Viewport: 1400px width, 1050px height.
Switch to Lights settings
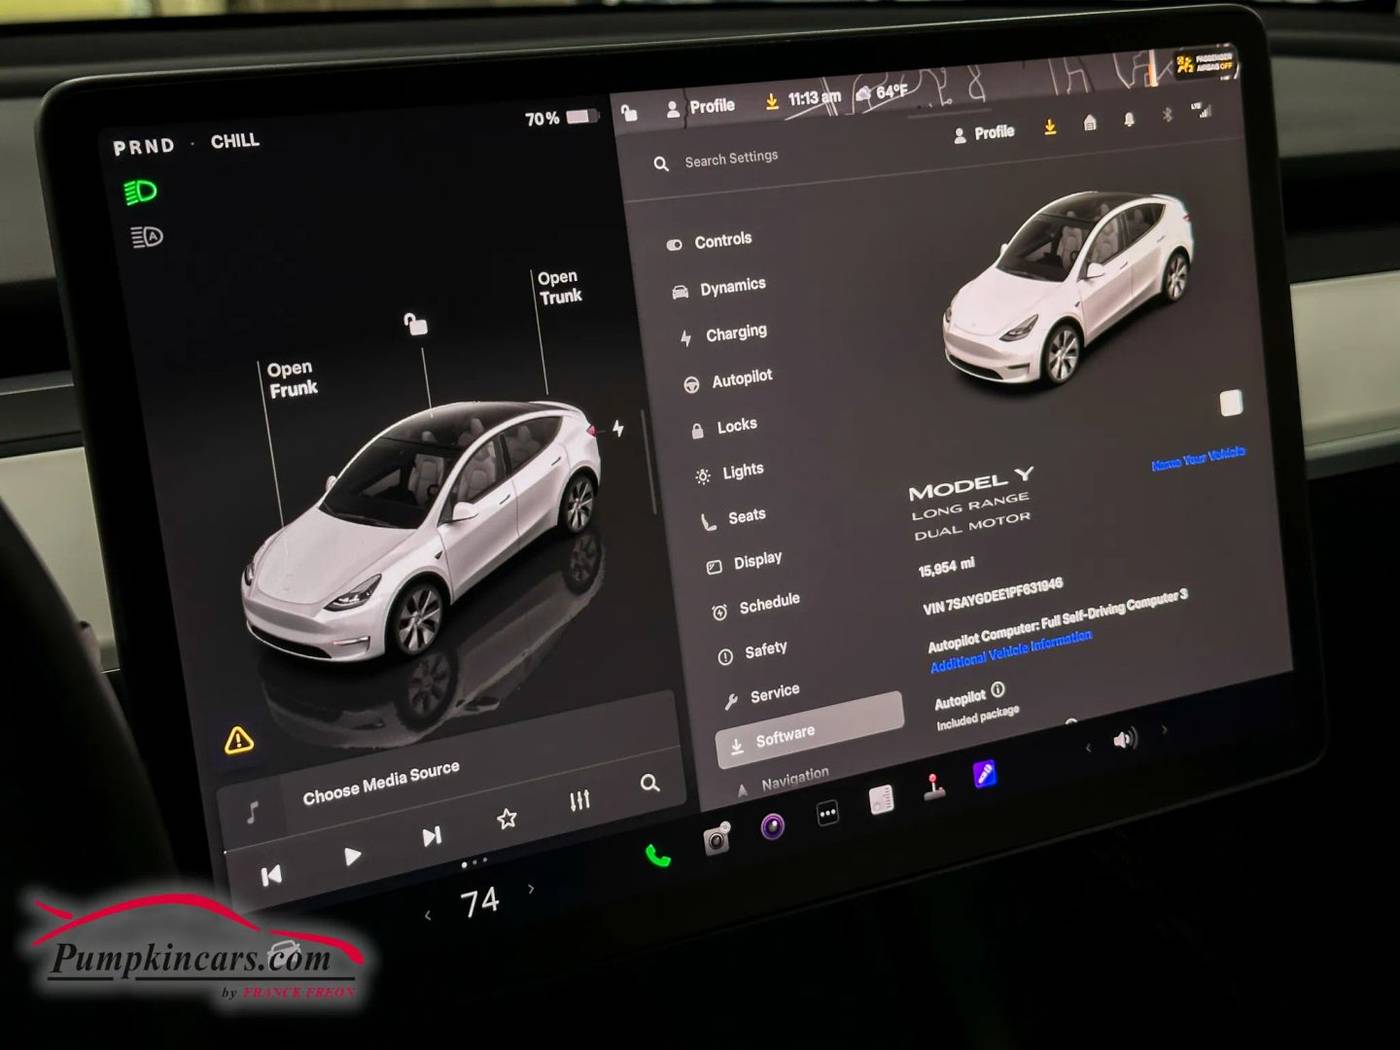tap(730, 472)
